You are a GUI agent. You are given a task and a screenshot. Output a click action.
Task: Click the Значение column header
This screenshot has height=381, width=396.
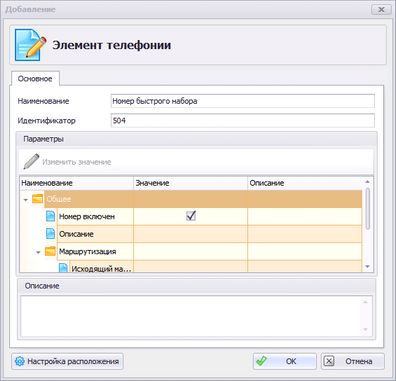tap(191, 183)
